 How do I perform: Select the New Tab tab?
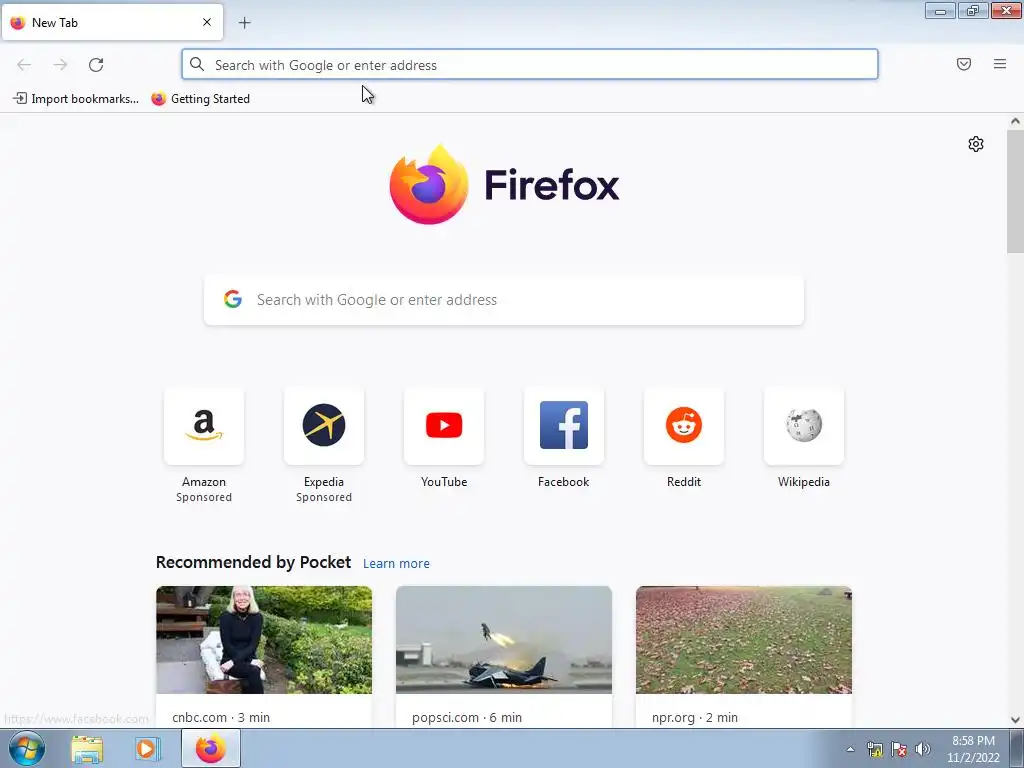pyautogui.click(x=112, y=22)
